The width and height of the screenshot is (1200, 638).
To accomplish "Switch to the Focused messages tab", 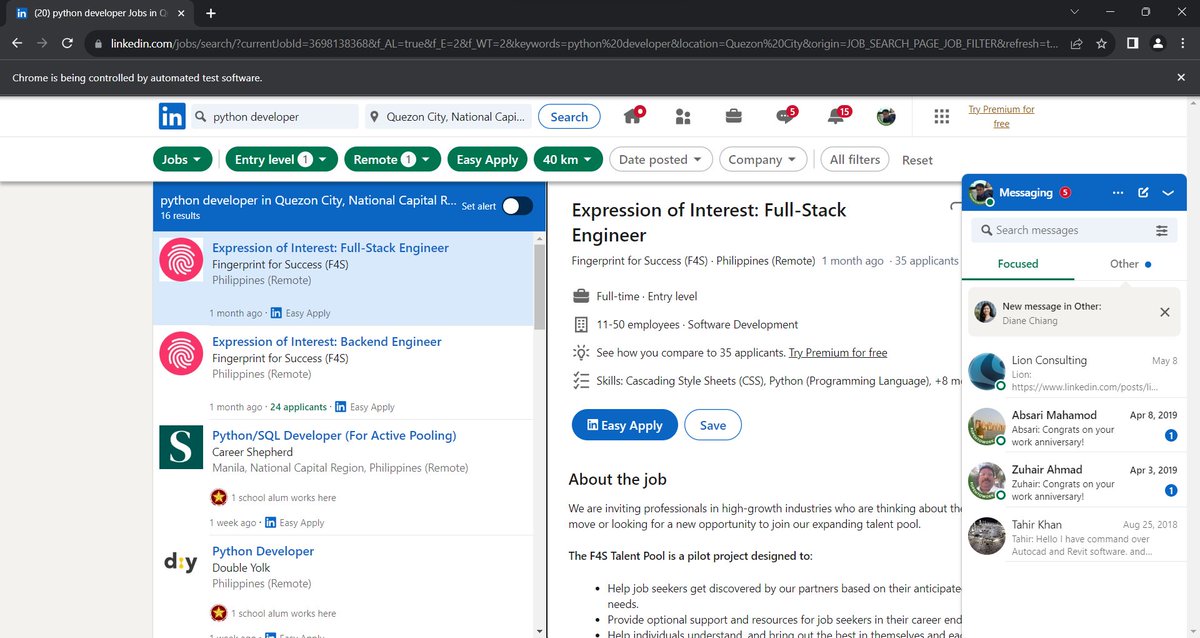I will 1018,264.
